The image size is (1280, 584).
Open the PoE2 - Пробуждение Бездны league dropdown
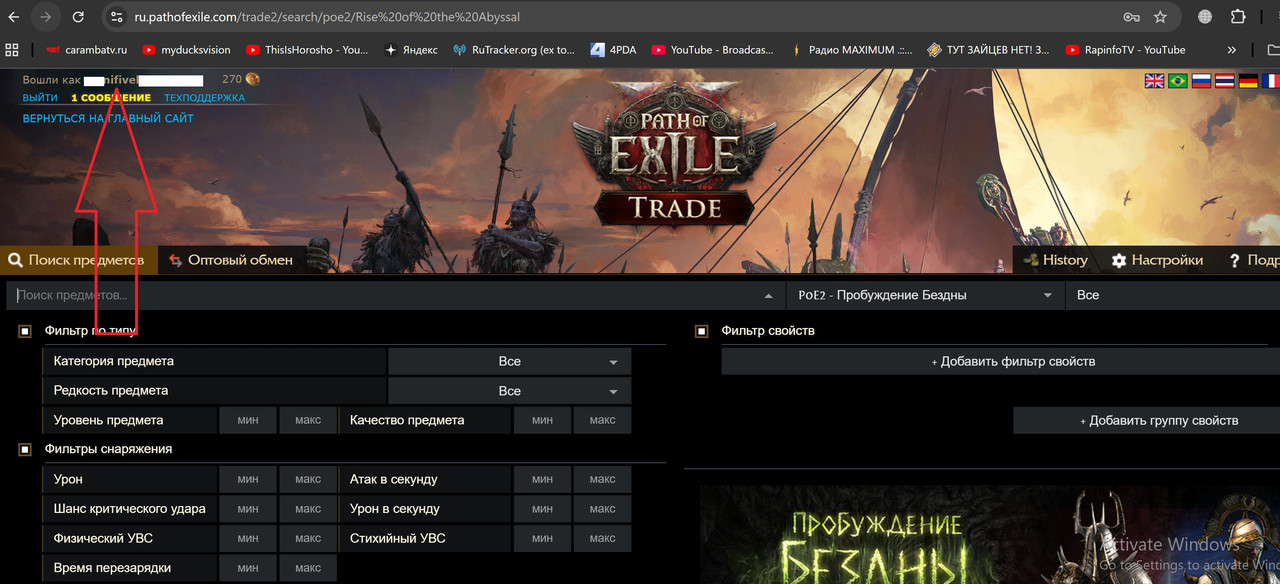925,295
